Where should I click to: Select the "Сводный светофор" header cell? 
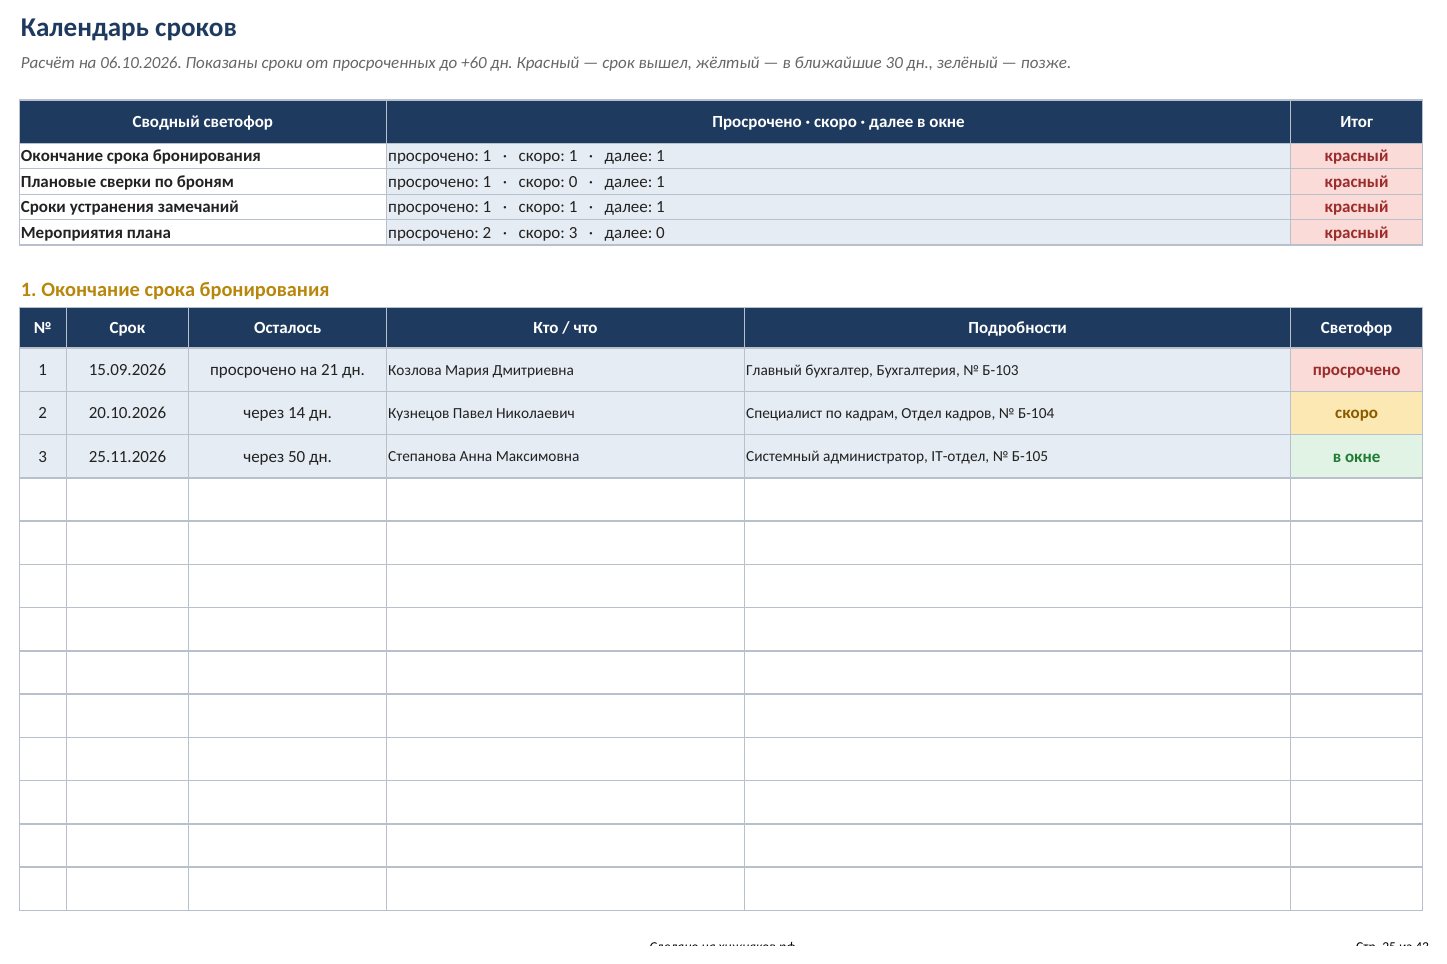coord(203,122)
